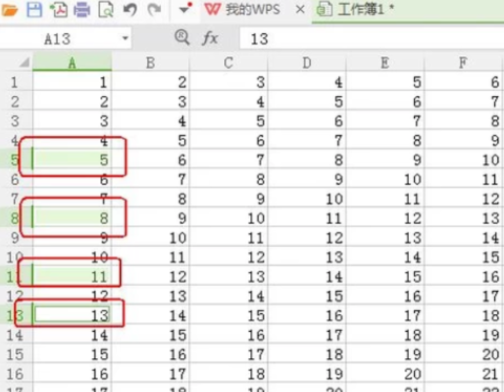504x392 pixels.
Task: Open a file with the folder icon
Action: (9, 10)
